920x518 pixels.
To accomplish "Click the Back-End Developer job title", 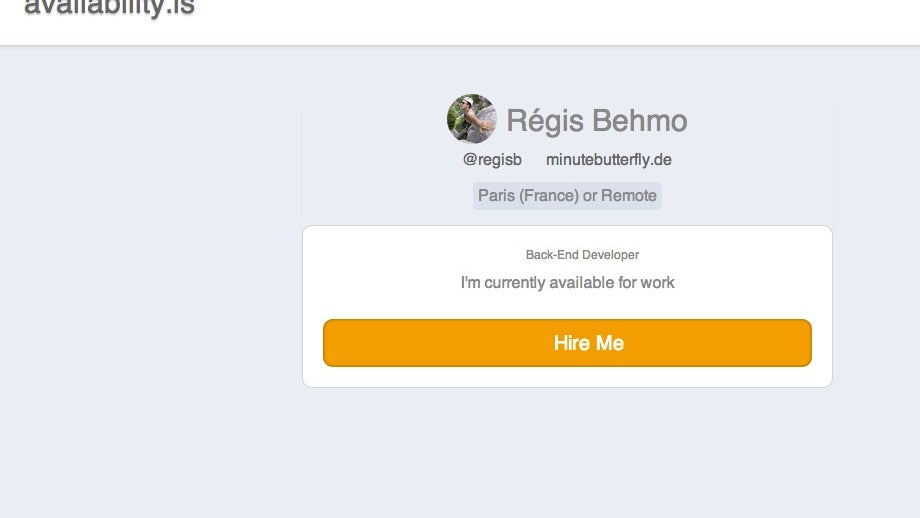I will tap(582, 255).
